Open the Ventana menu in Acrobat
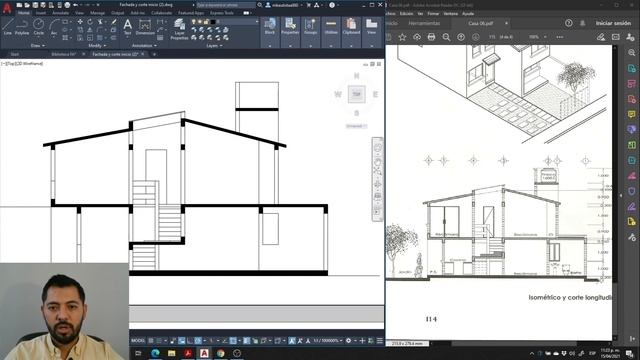 click(451, 13)
